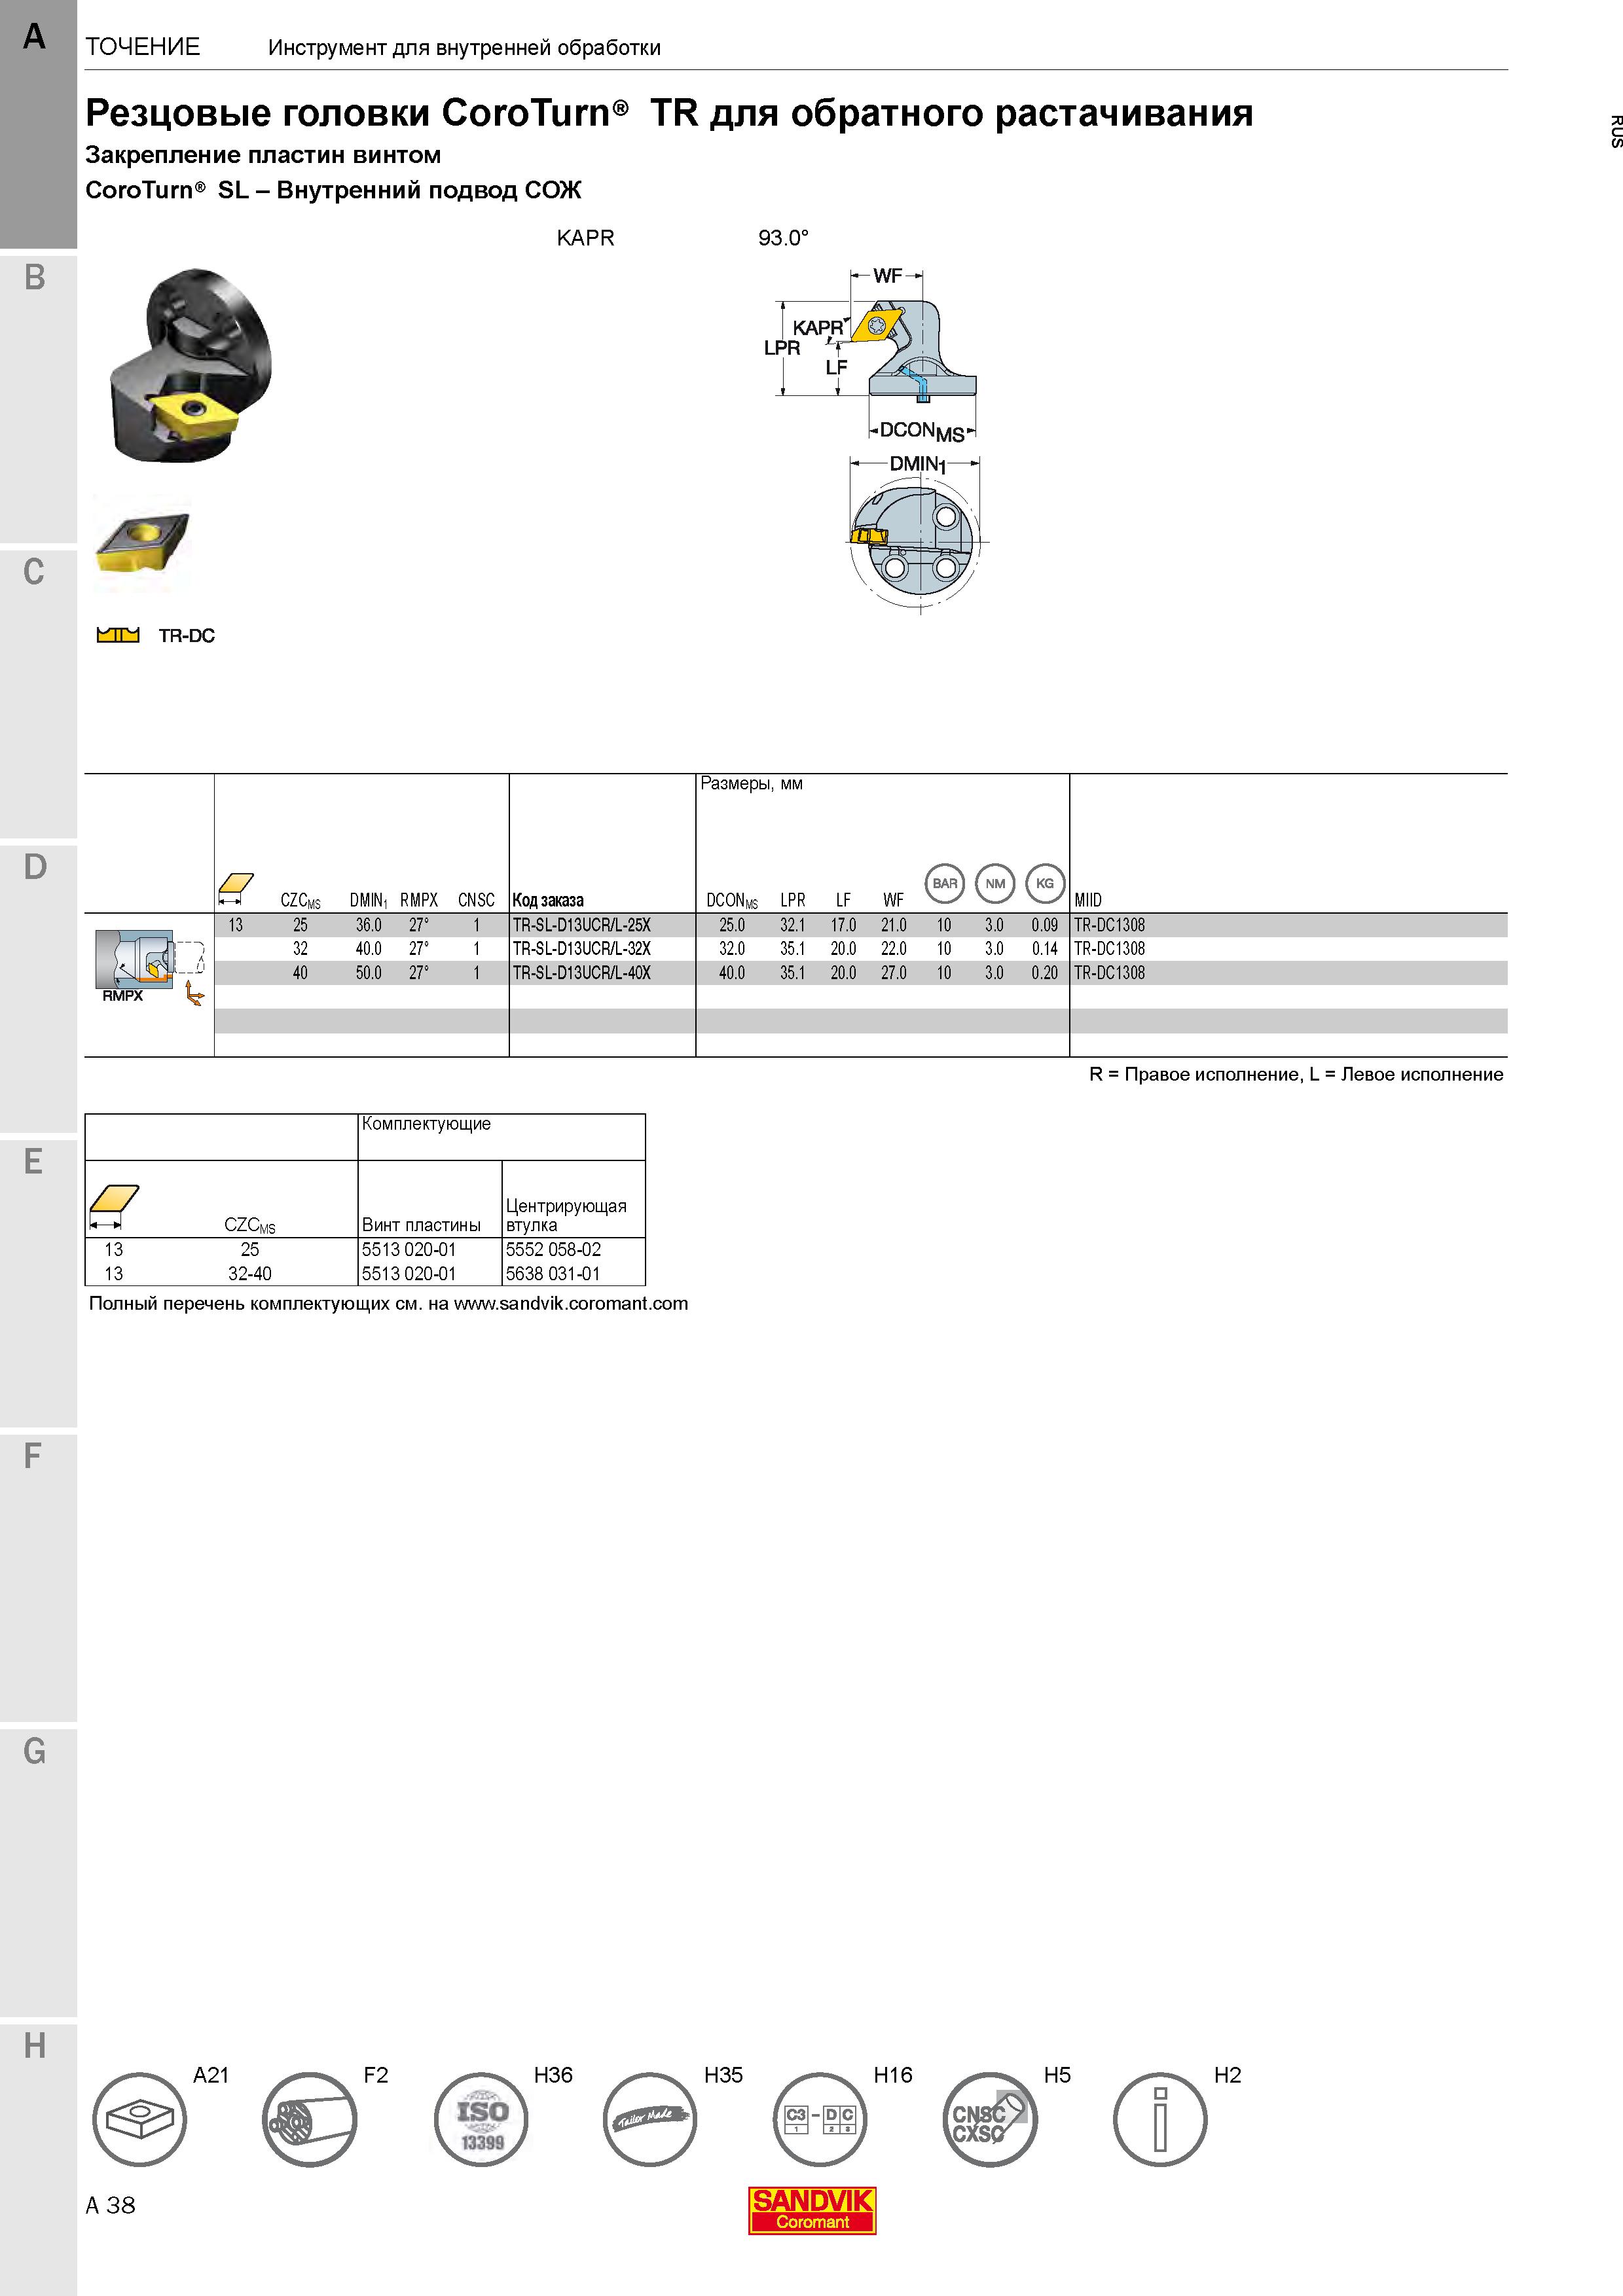Click the Центрирующая втулка column header
Viewport: 1623px width, 2296px height.
pyautogui.click(x=566, y=1215)
